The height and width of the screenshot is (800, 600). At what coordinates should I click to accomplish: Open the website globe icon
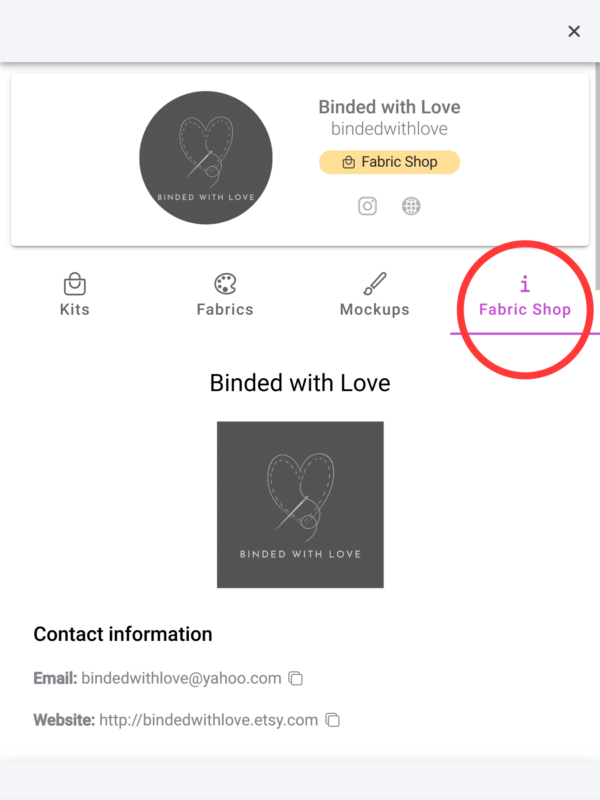click(411, 206)
